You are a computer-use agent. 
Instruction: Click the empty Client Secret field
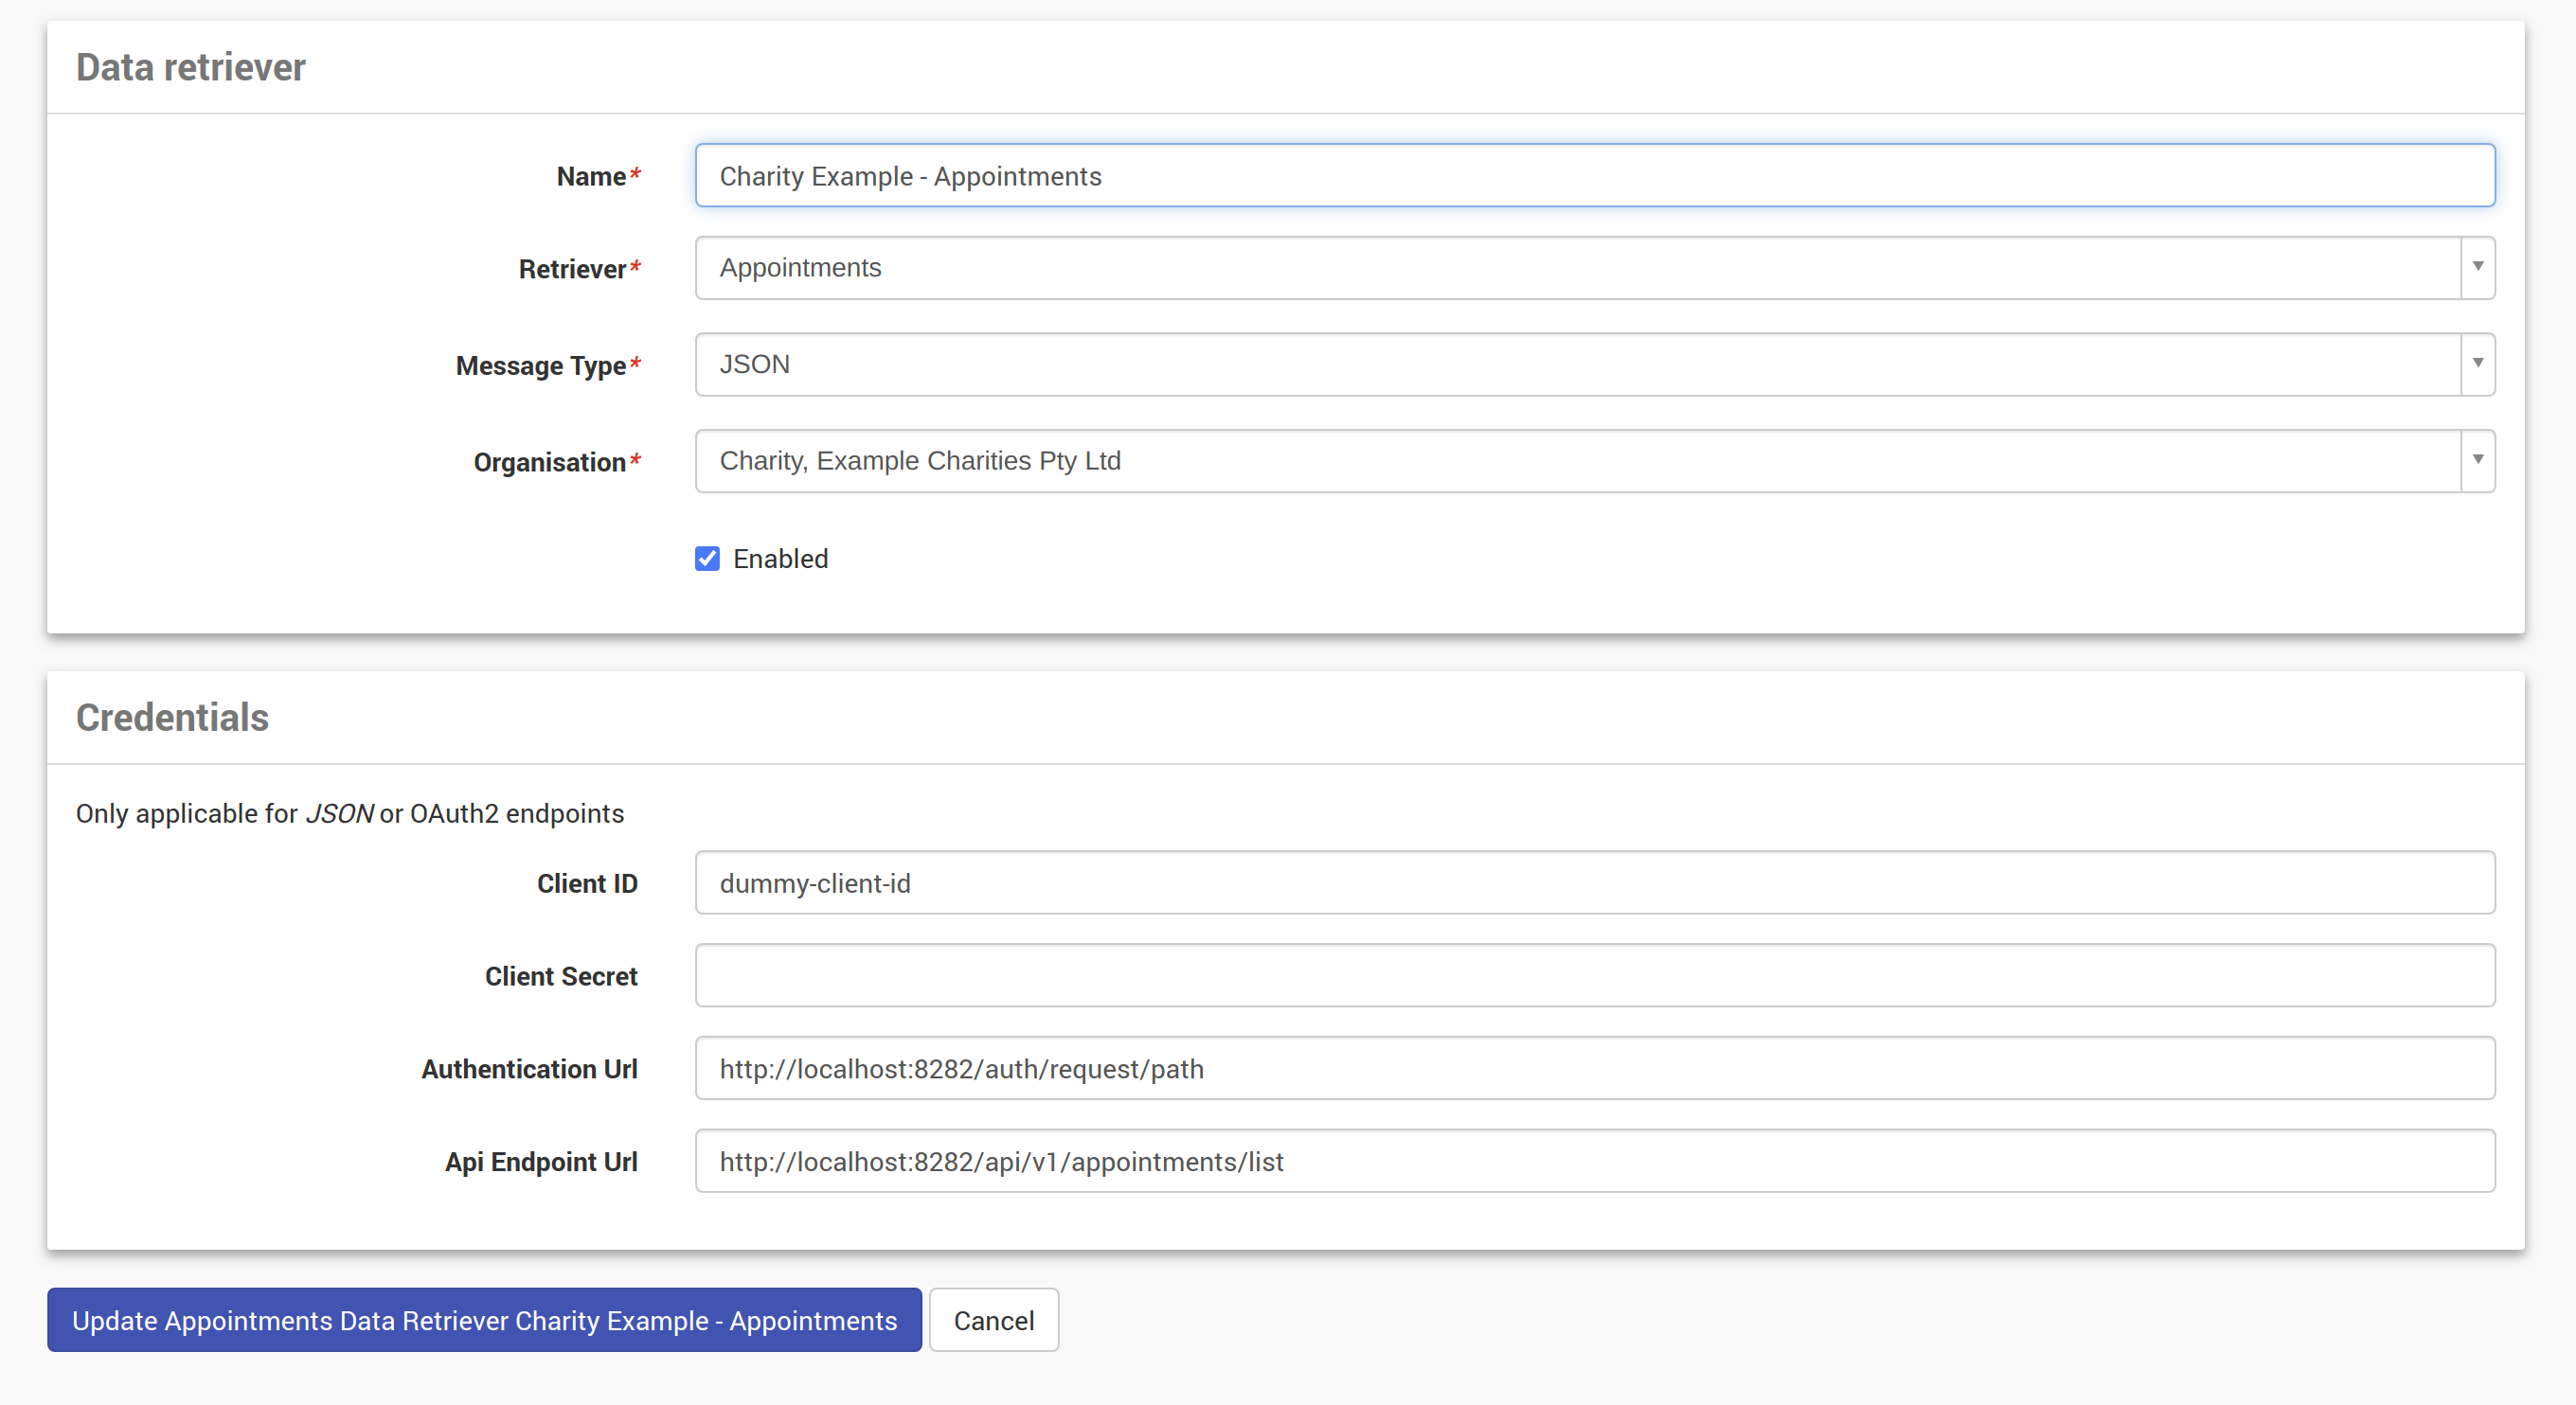1594,976
